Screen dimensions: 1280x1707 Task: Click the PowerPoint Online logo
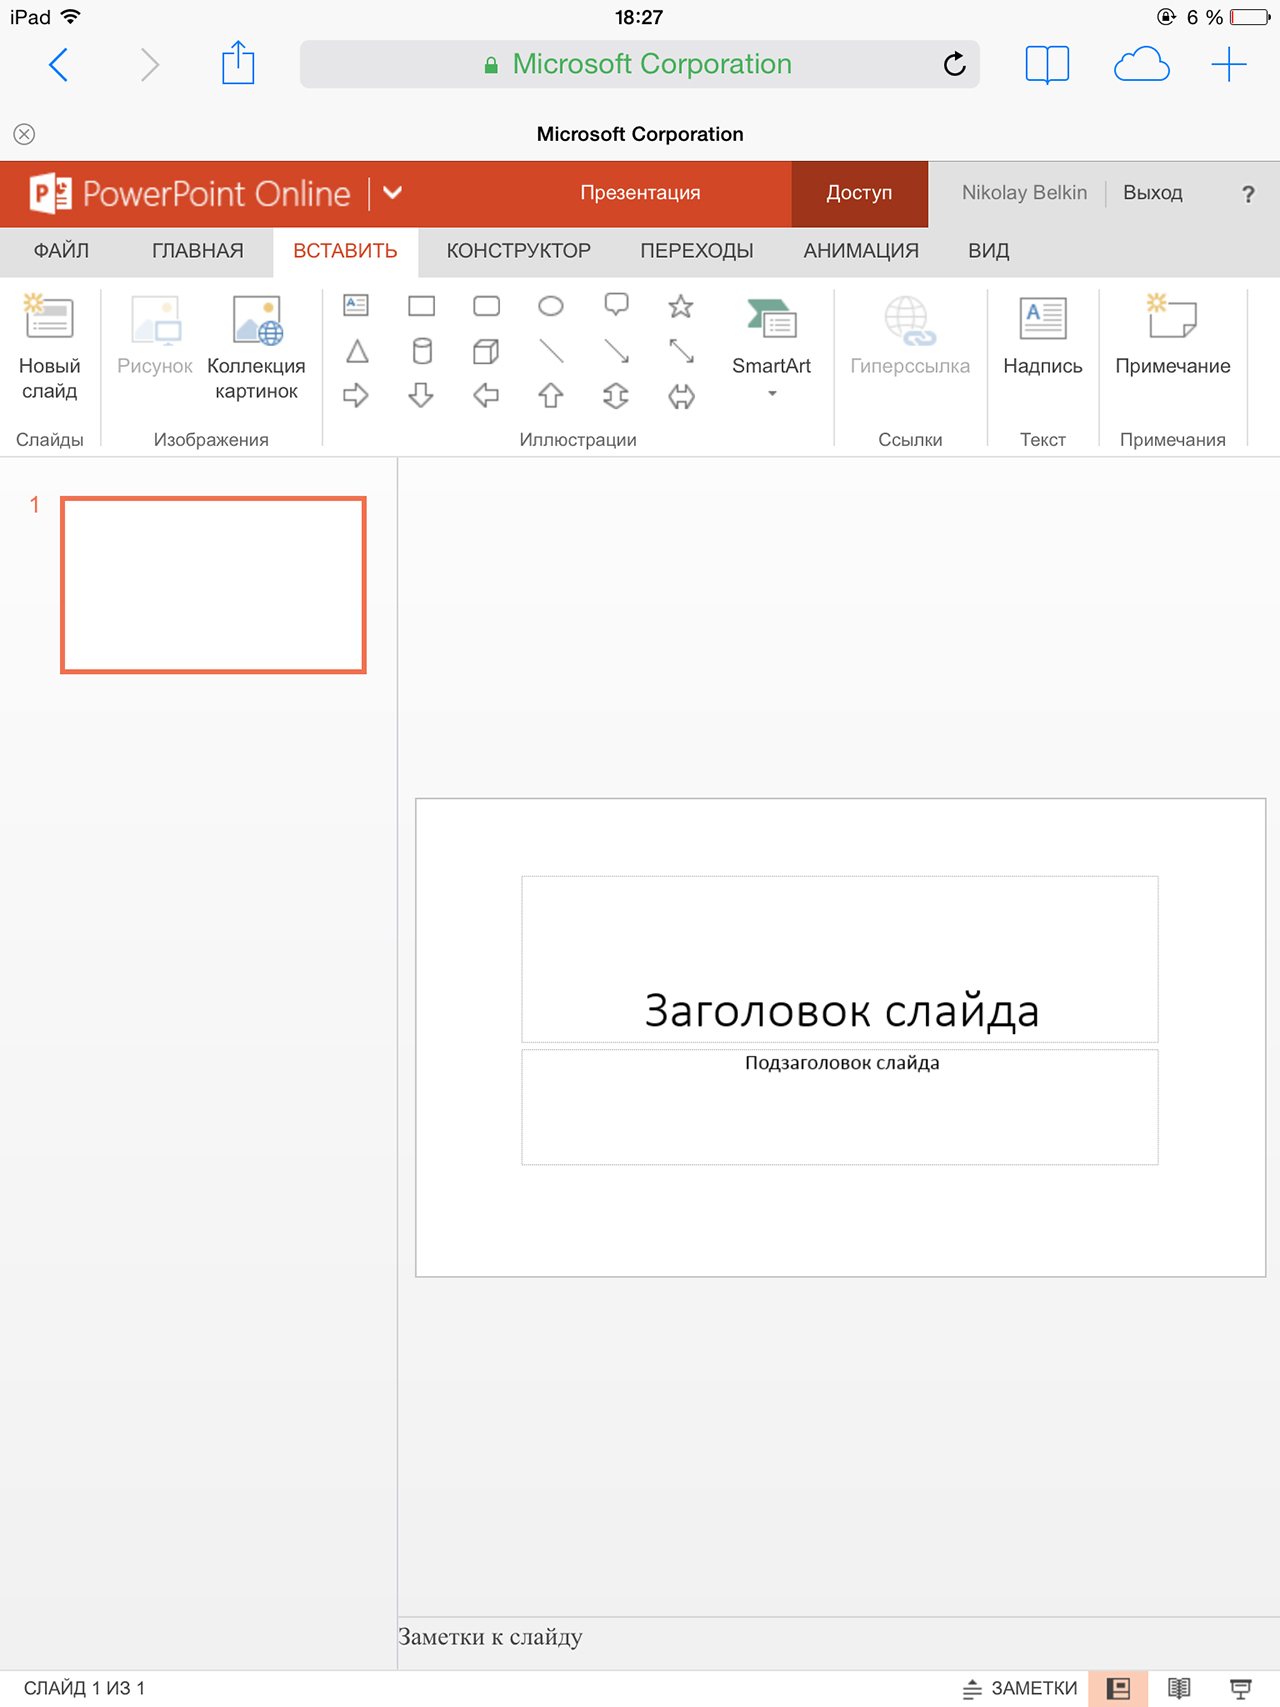click(190, 193)
